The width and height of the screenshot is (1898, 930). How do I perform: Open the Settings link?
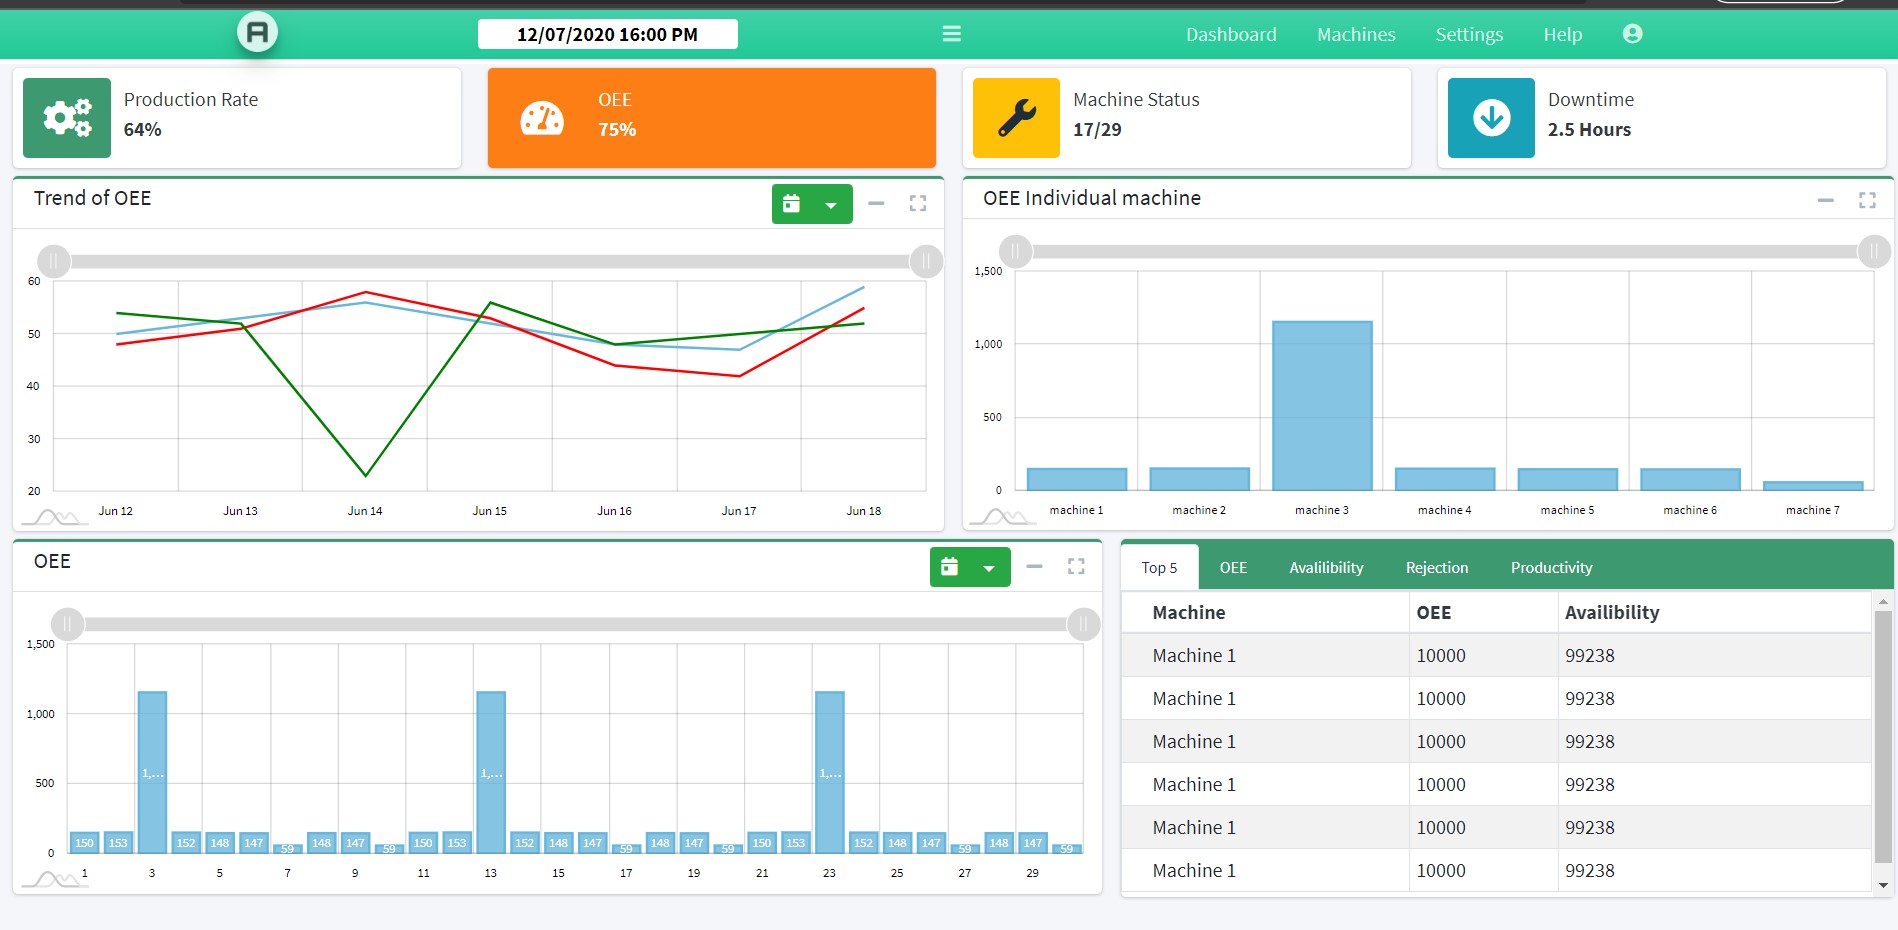(x=1468, y=34)
